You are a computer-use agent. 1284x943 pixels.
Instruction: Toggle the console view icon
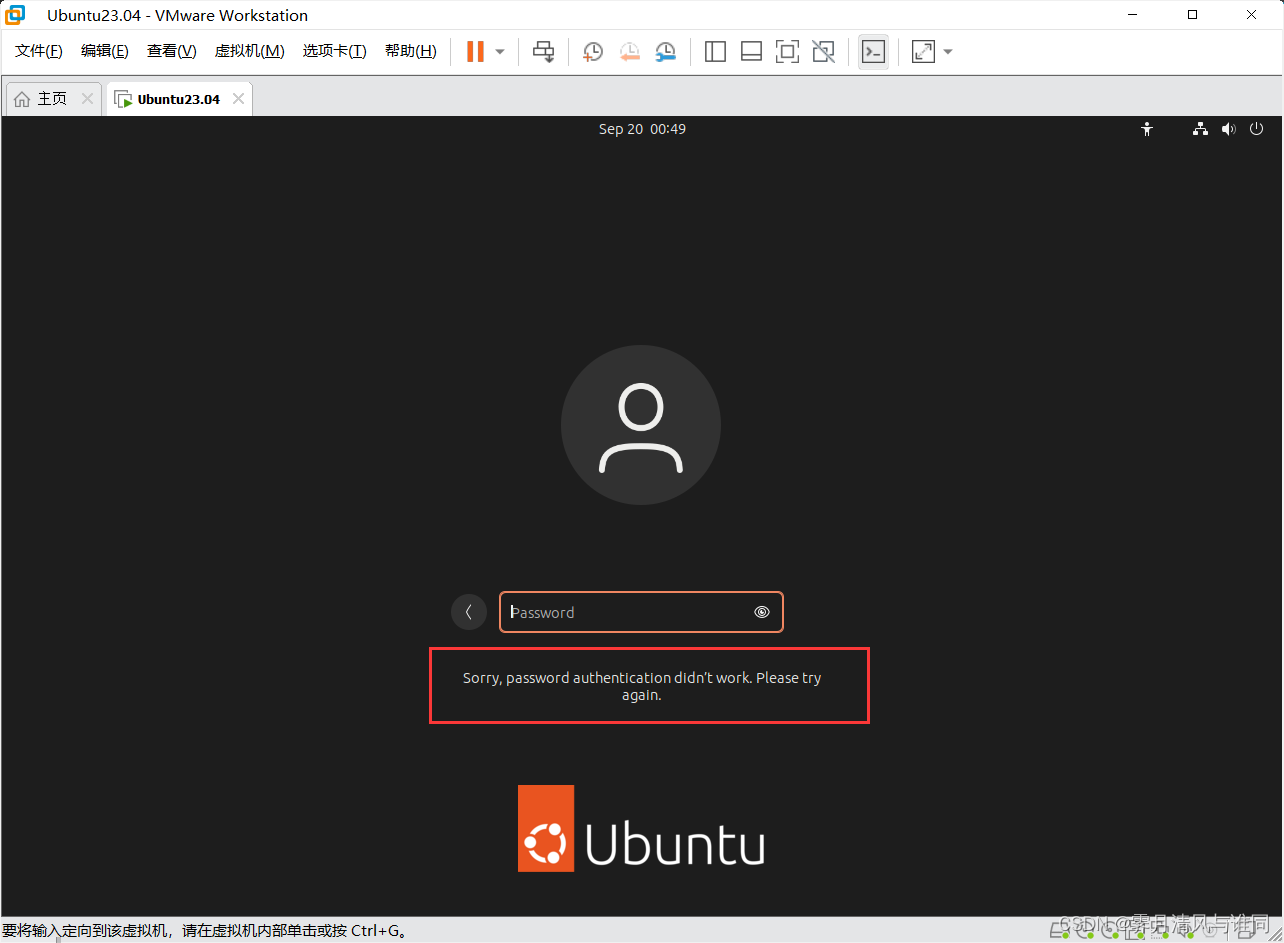point(873,51)
